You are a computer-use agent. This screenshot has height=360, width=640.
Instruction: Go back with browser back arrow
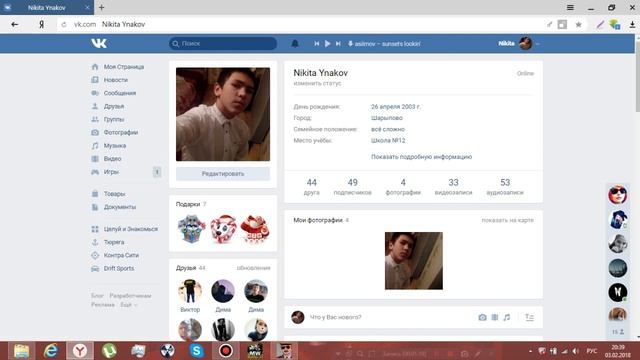pyautogui.click(x=15, y=24)
